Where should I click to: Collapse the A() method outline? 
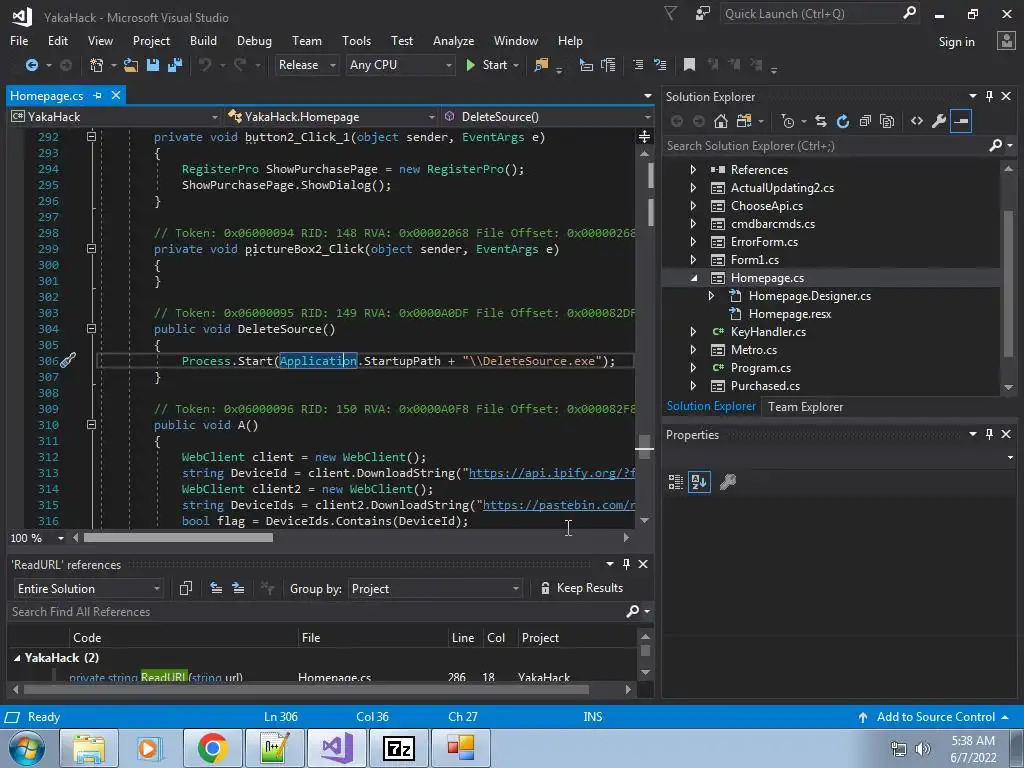pos(91,424)
